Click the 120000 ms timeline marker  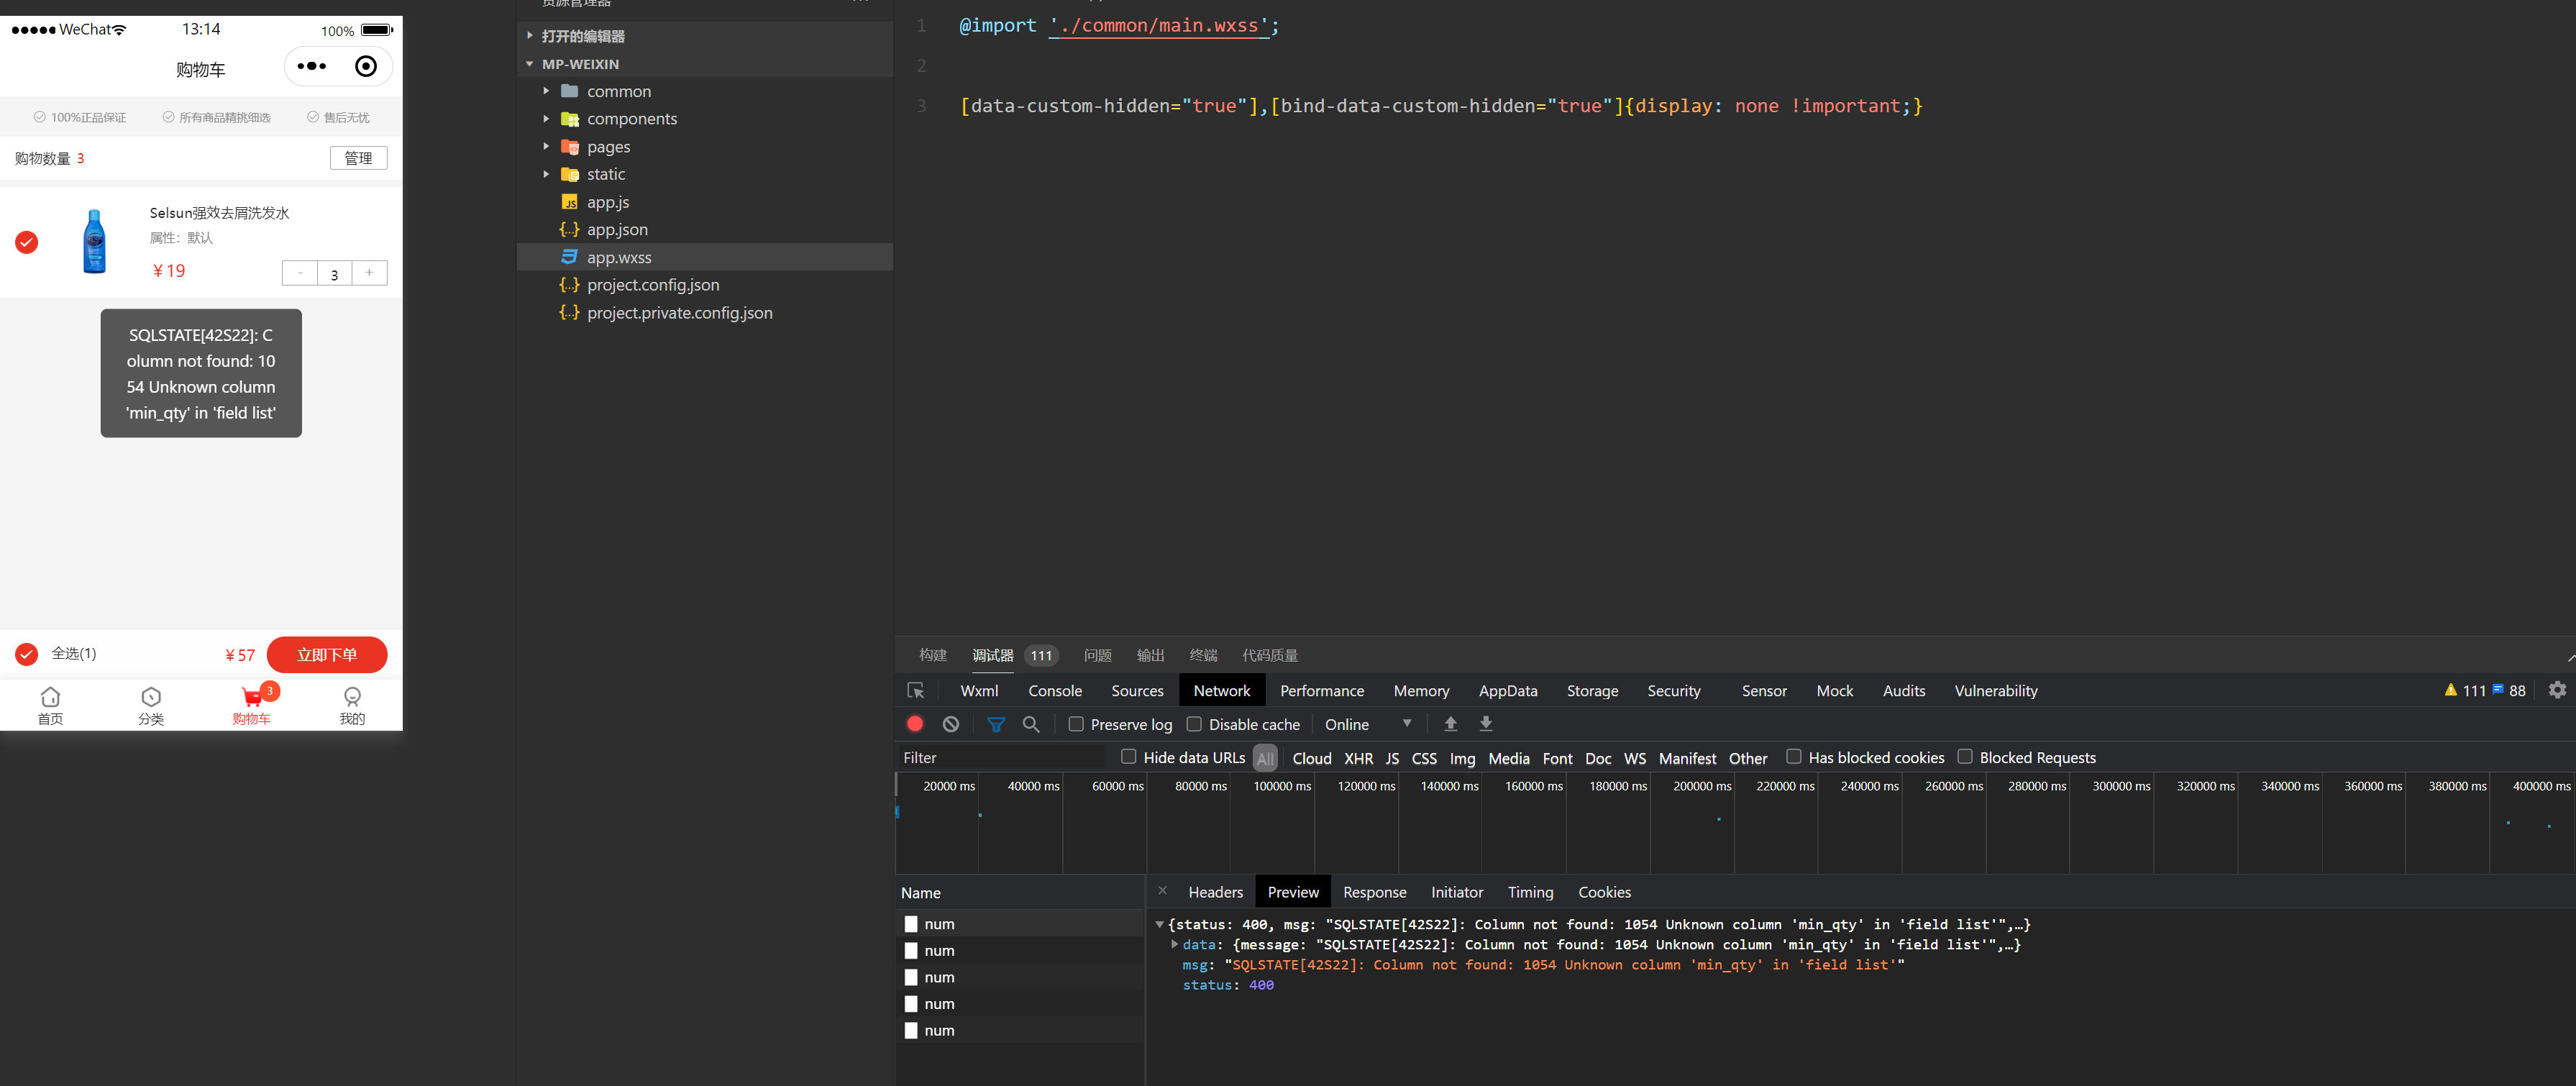1366,786
